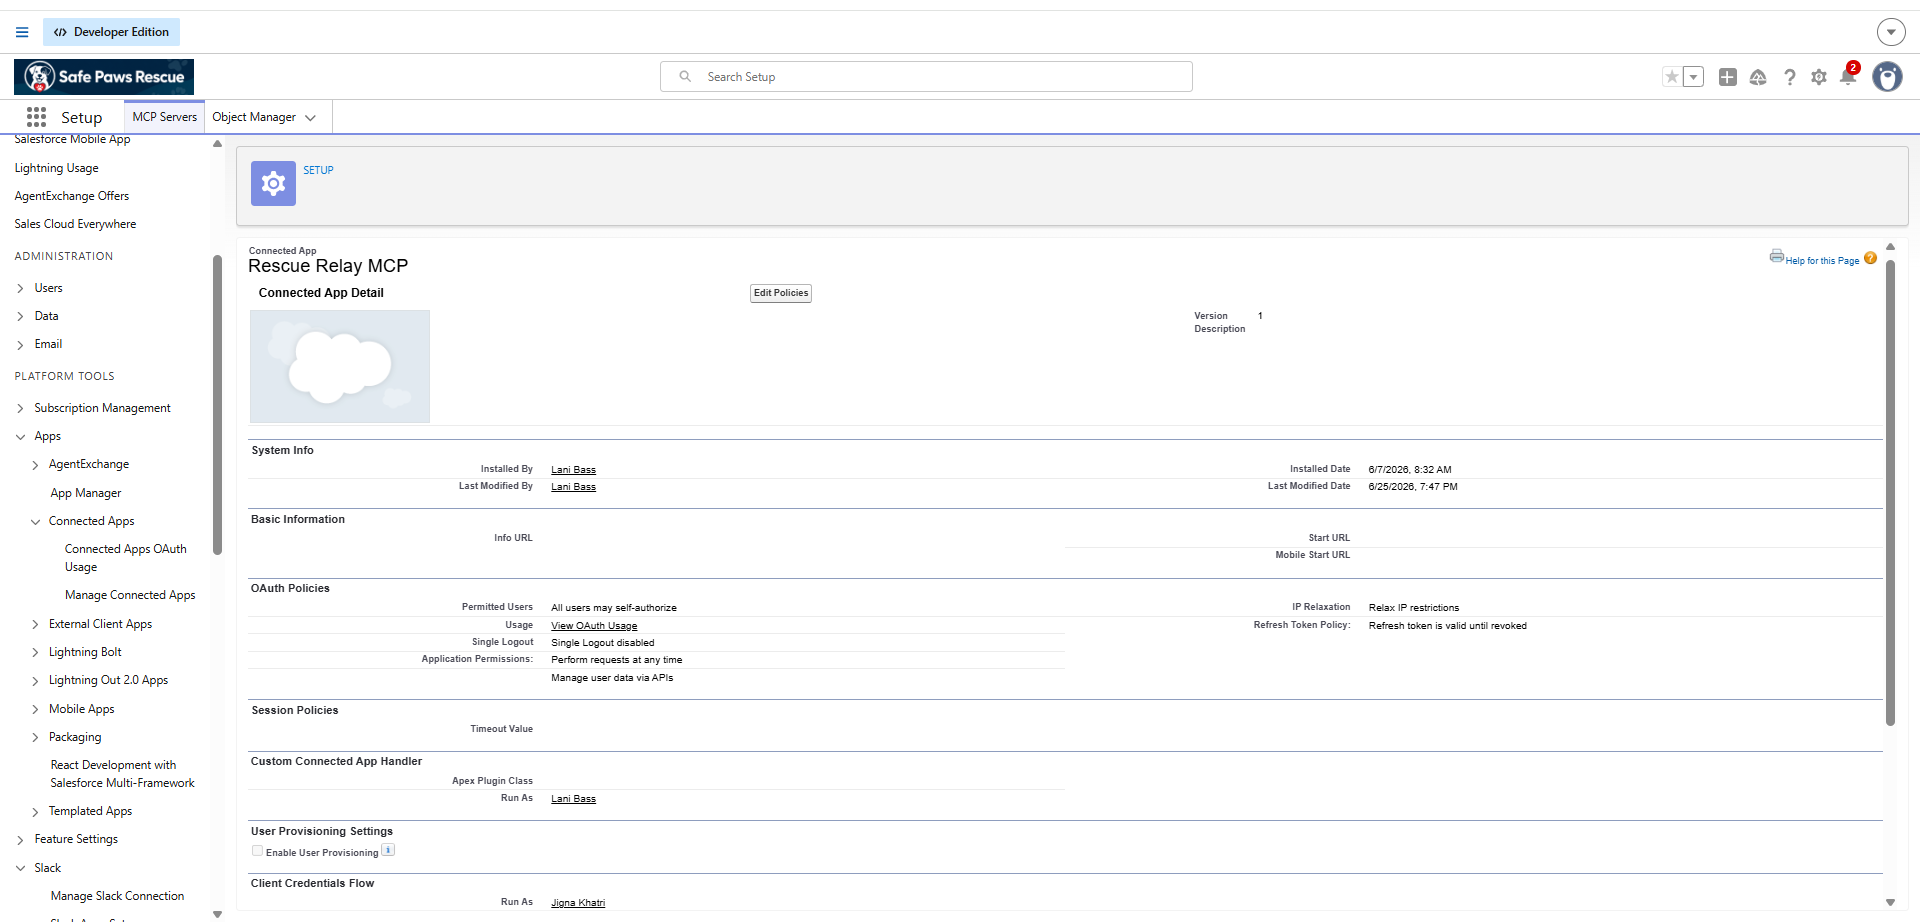Click the SETUP breadcrumb link
The height and width of the screenshot is (922, 1920).
(319, 170)
